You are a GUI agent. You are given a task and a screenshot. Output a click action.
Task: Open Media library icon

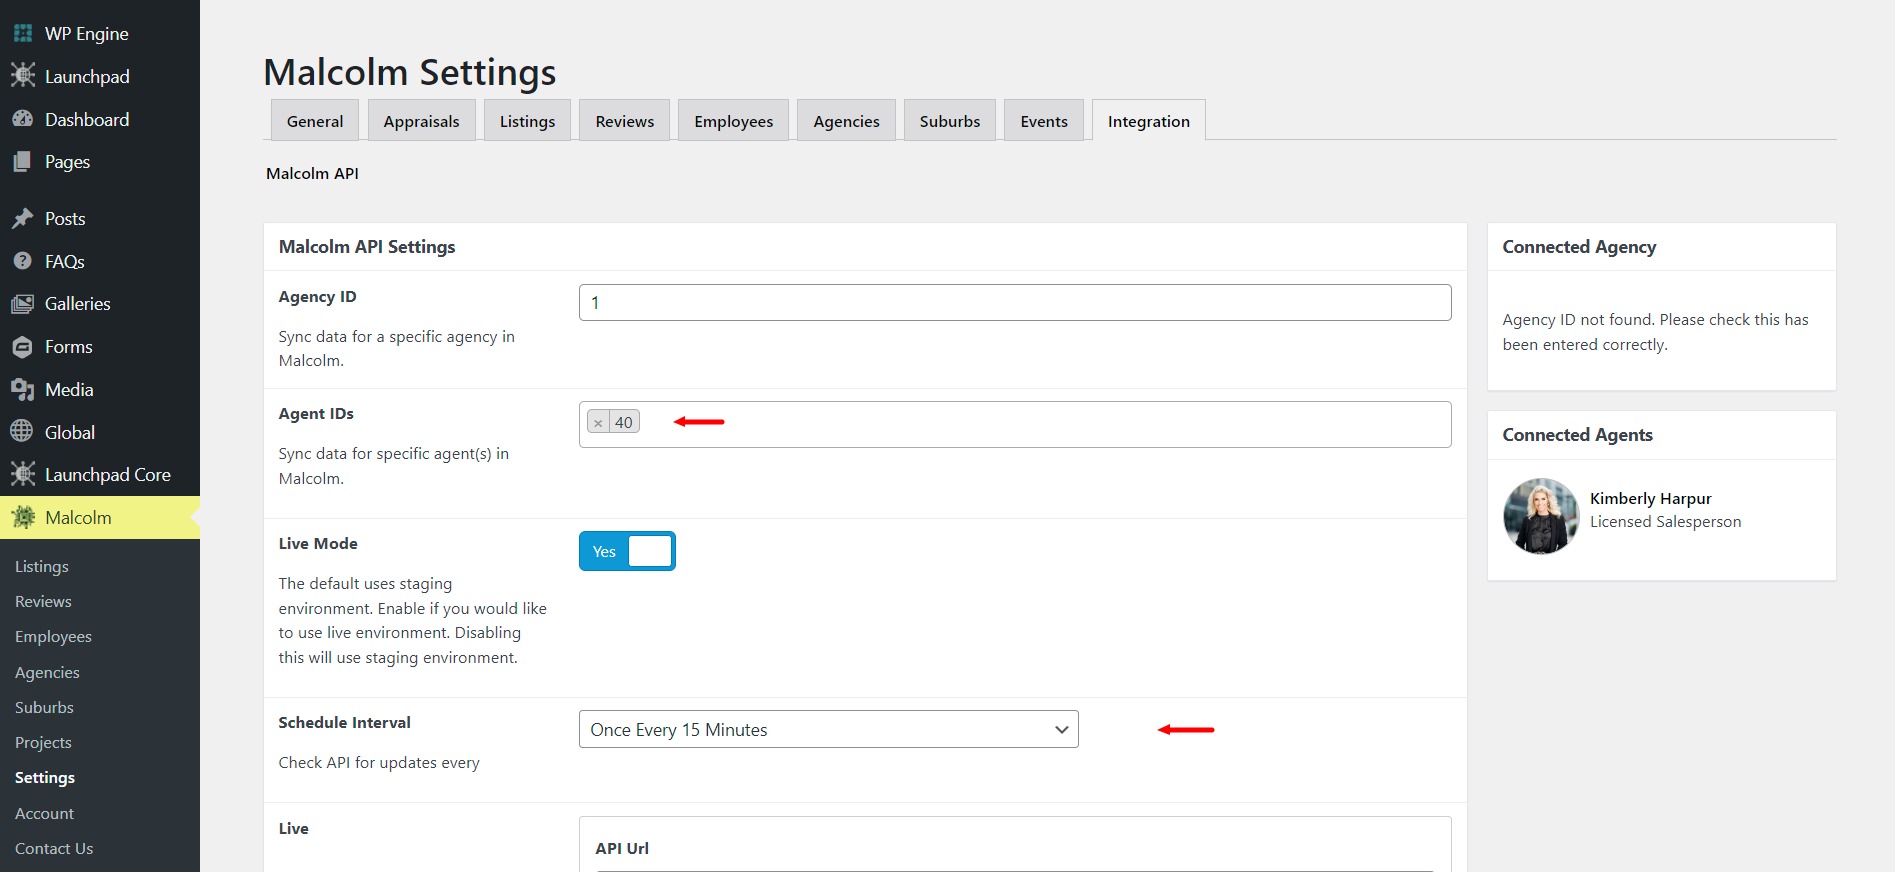(23, 389)
